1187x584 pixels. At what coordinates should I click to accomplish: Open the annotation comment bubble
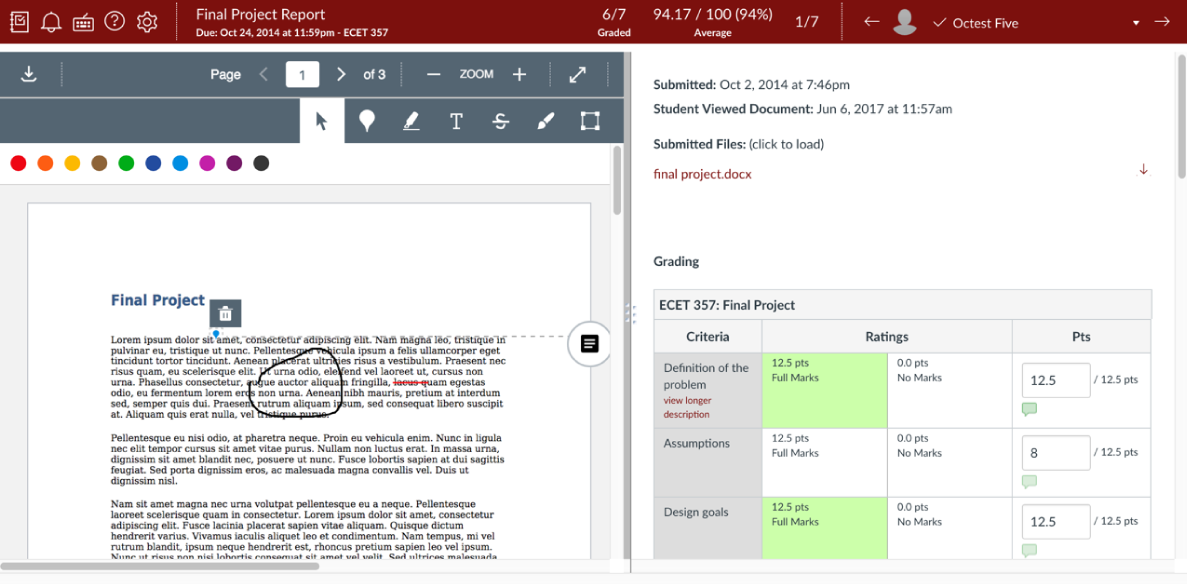[x=589, y=344]
